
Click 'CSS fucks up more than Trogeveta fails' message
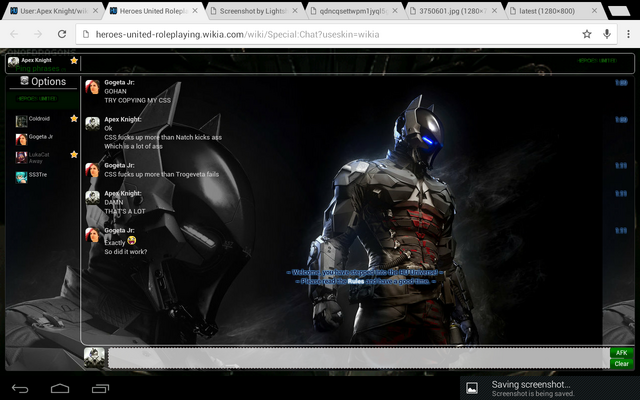162,174
